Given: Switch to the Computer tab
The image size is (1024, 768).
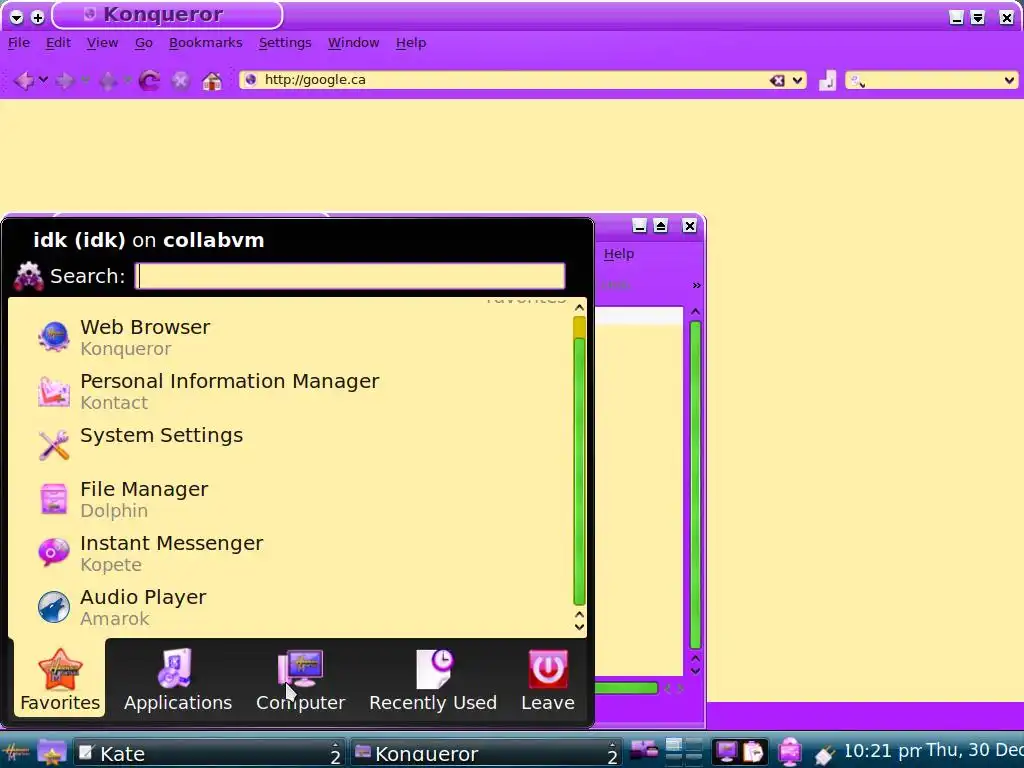Looking at the screenshot, I should click(x=300, y=679).
